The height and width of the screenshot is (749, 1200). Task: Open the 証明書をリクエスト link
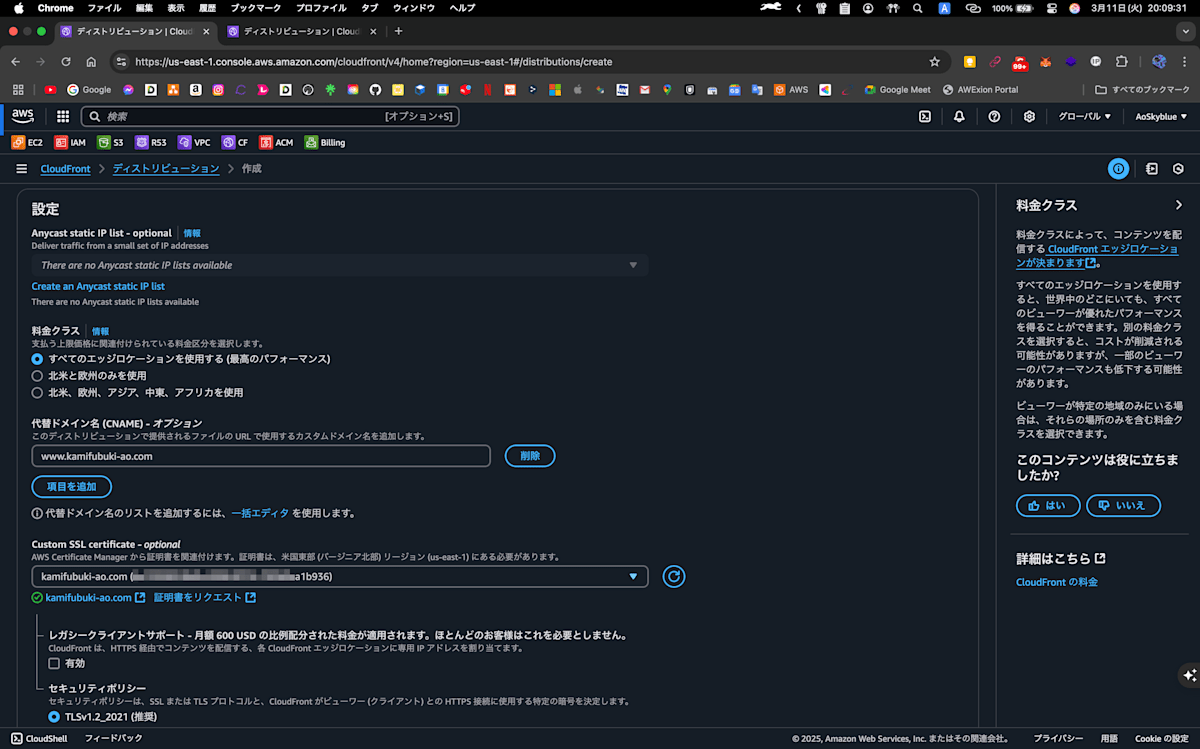click(204, 598)
